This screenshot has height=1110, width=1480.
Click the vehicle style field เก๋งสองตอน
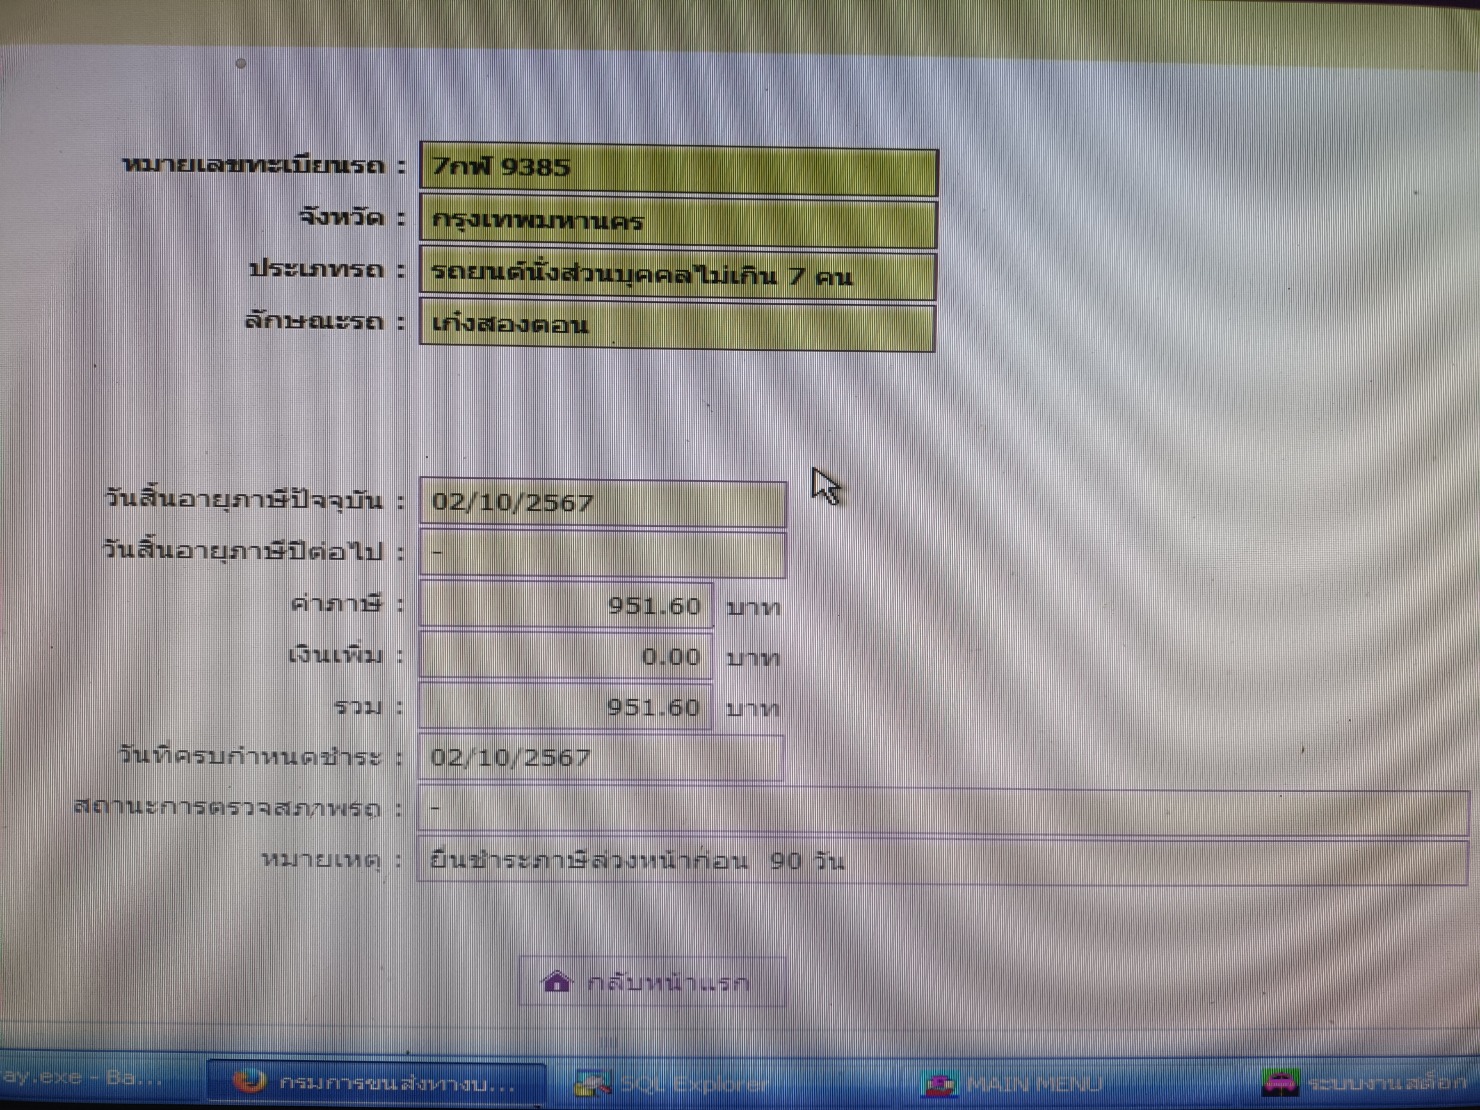click(677, 327)
